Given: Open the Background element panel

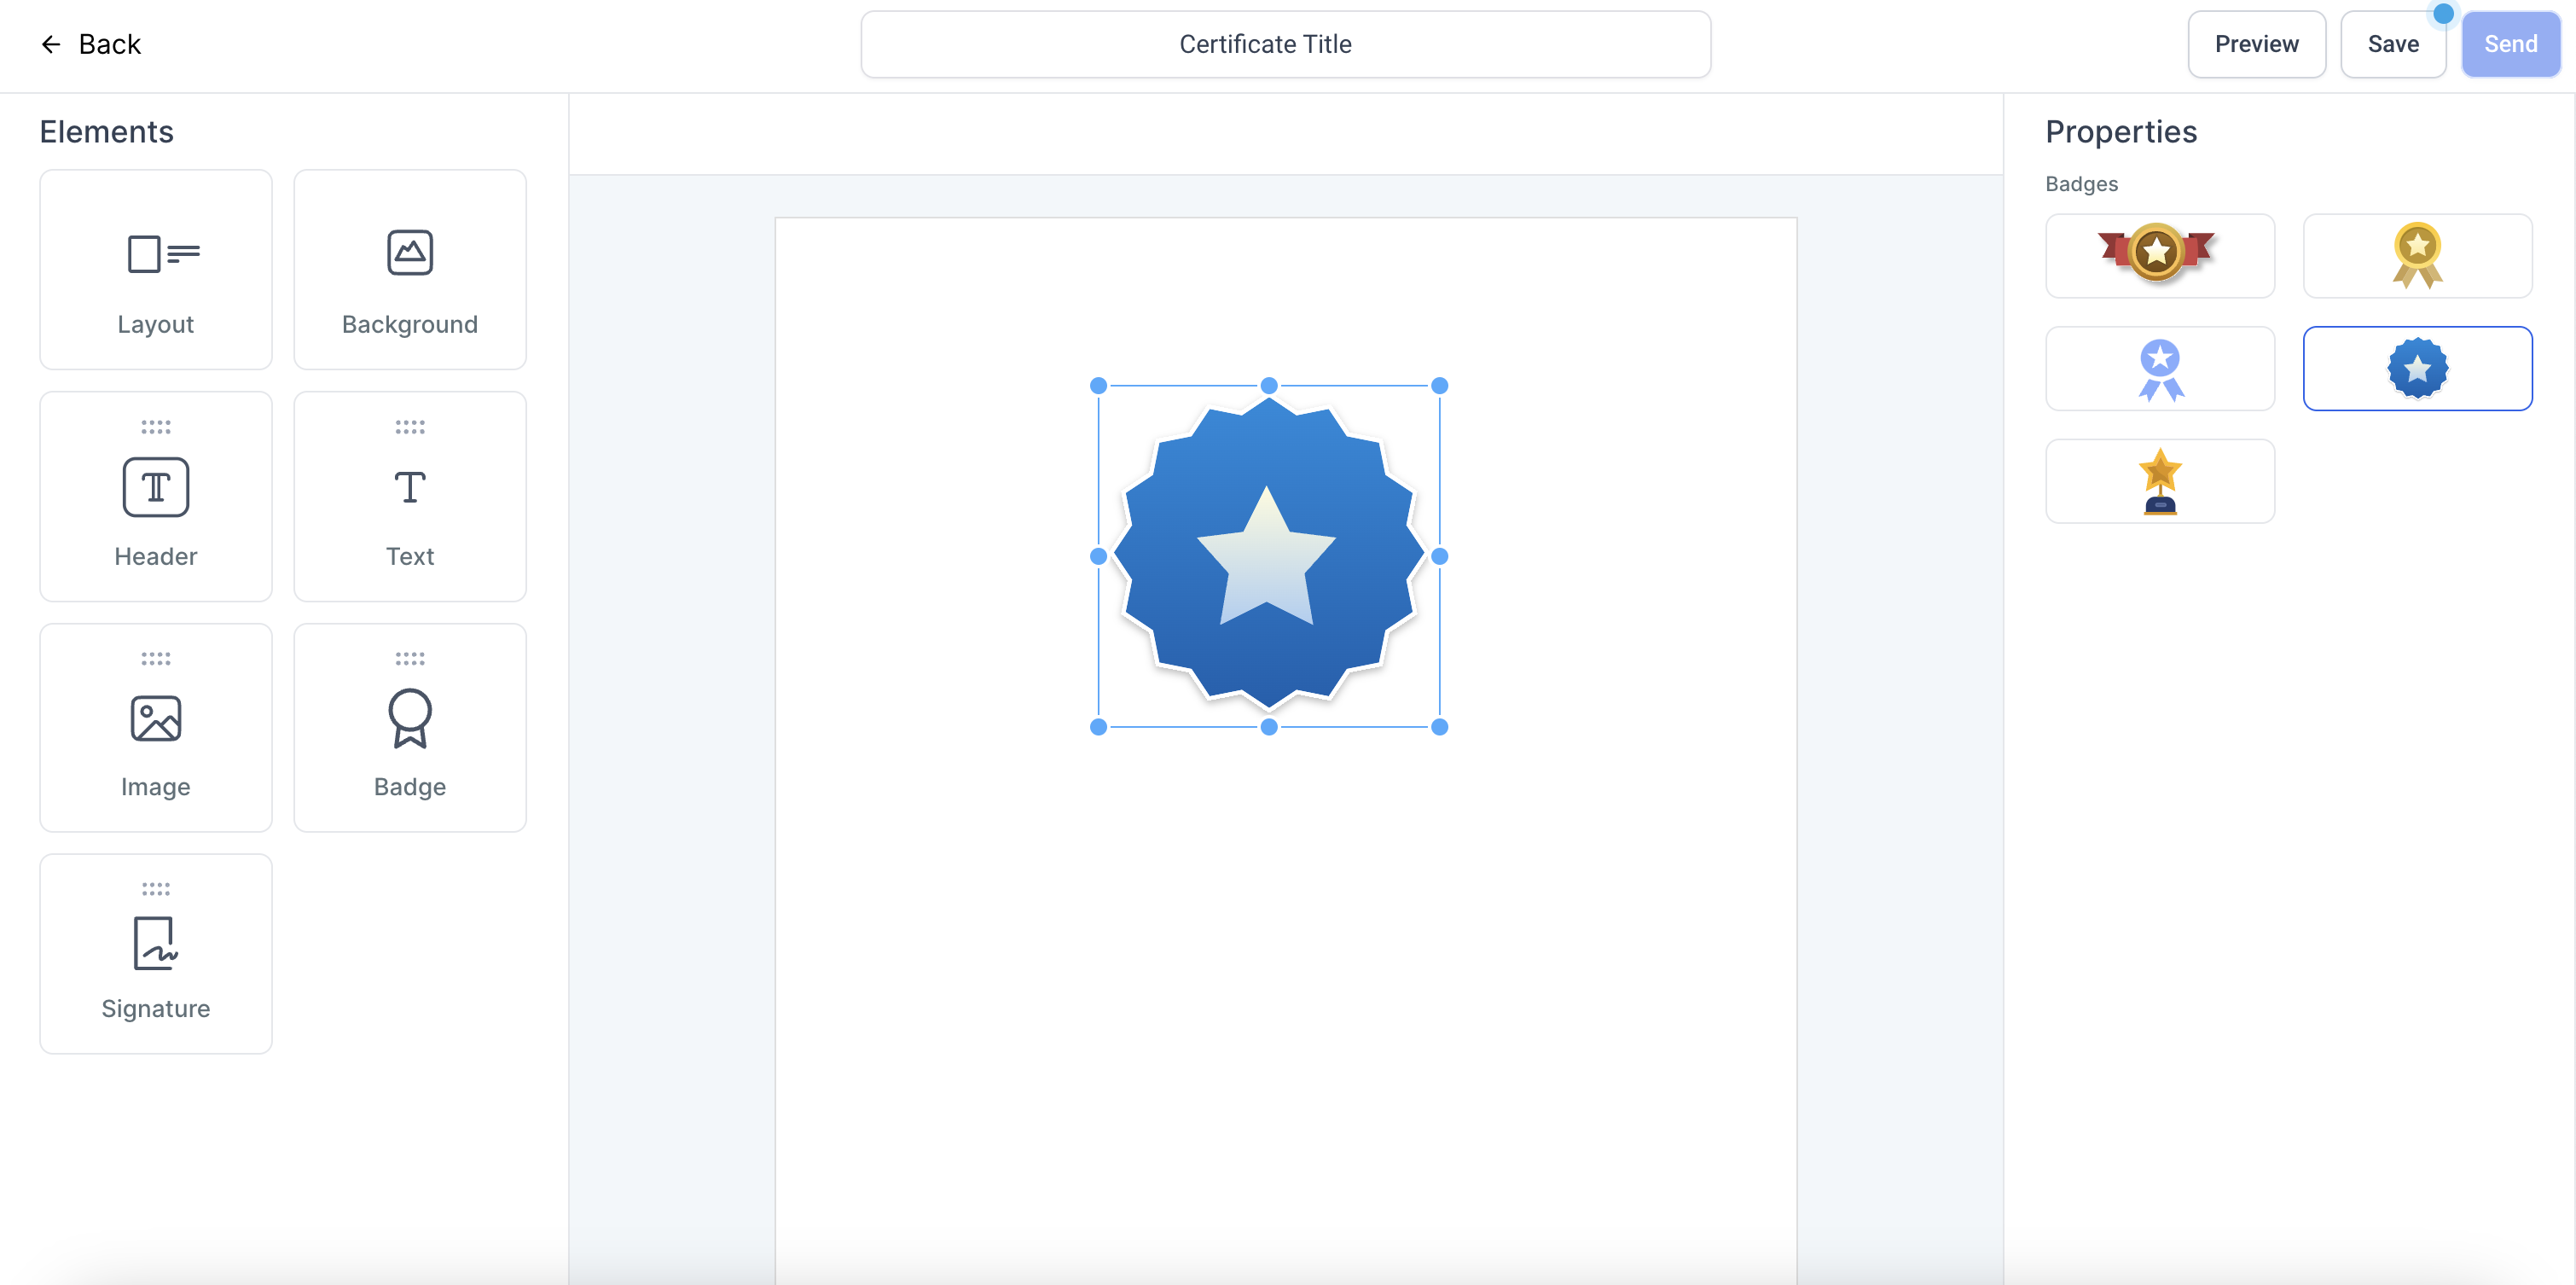Looking at the screenshot, I should [x=409, y=269].
